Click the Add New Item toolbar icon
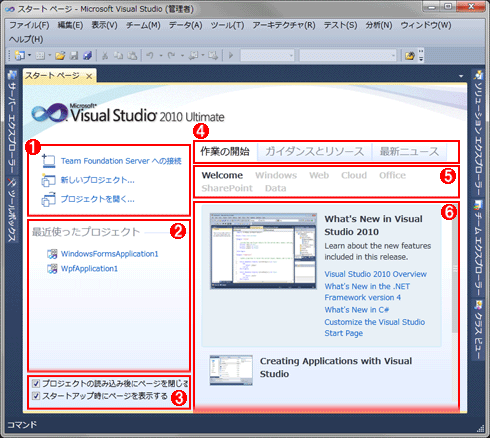 (41, 55)
